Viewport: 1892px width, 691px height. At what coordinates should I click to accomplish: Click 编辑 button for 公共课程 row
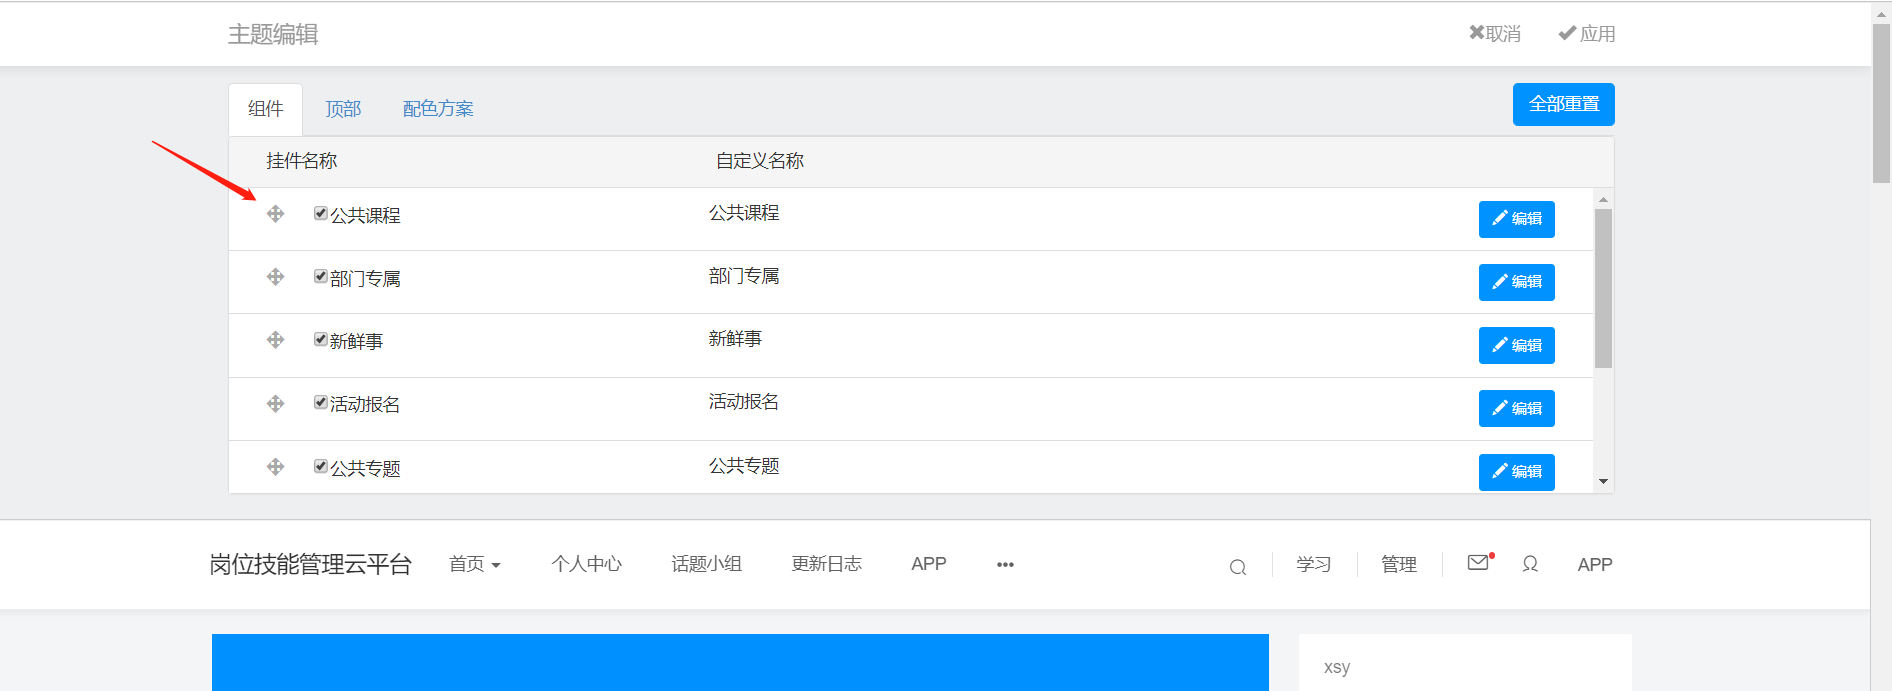[1517, 219]
